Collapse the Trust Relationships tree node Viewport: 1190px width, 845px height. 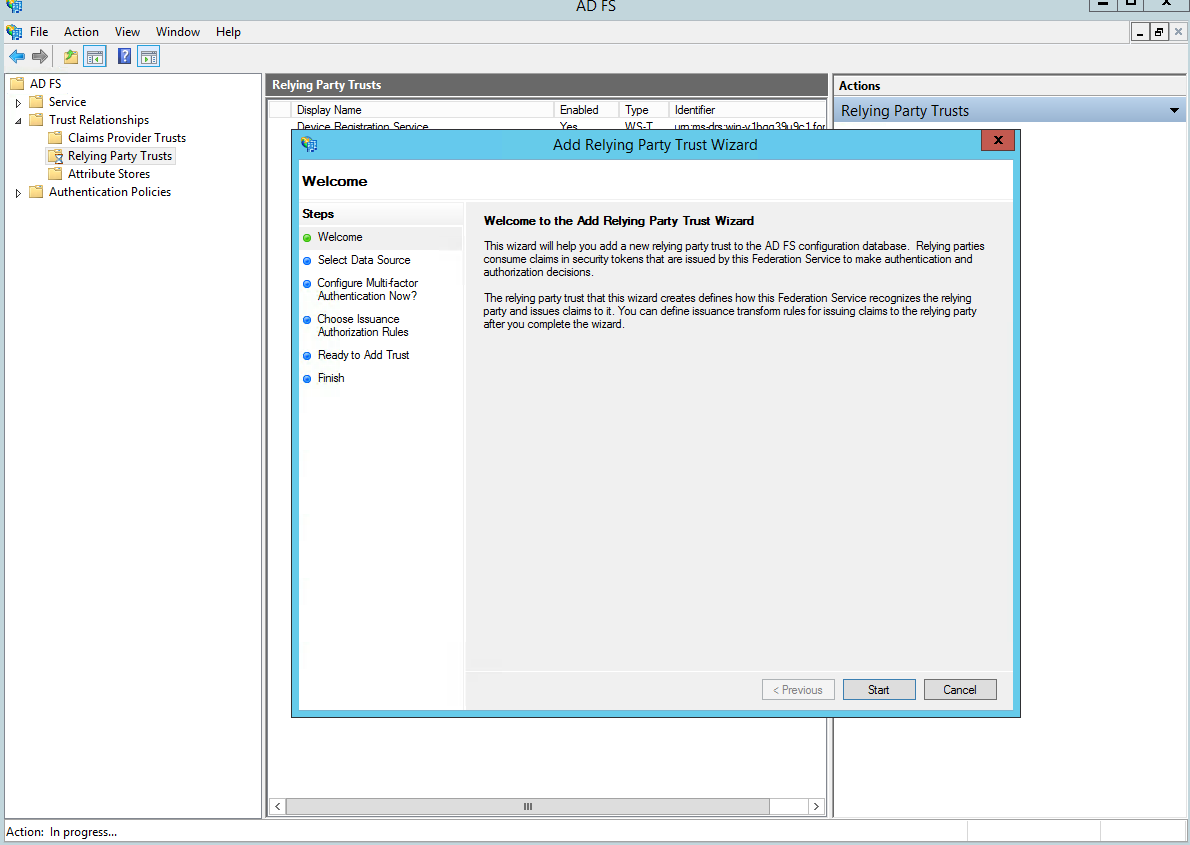click(18, 121)
